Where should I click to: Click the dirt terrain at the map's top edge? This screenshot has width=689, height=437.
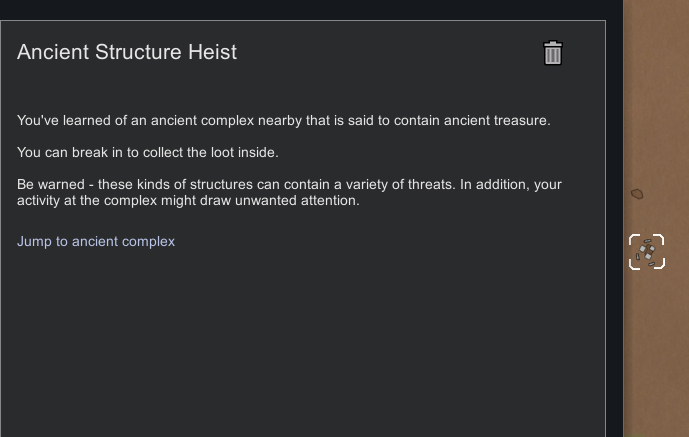[655, 10]
